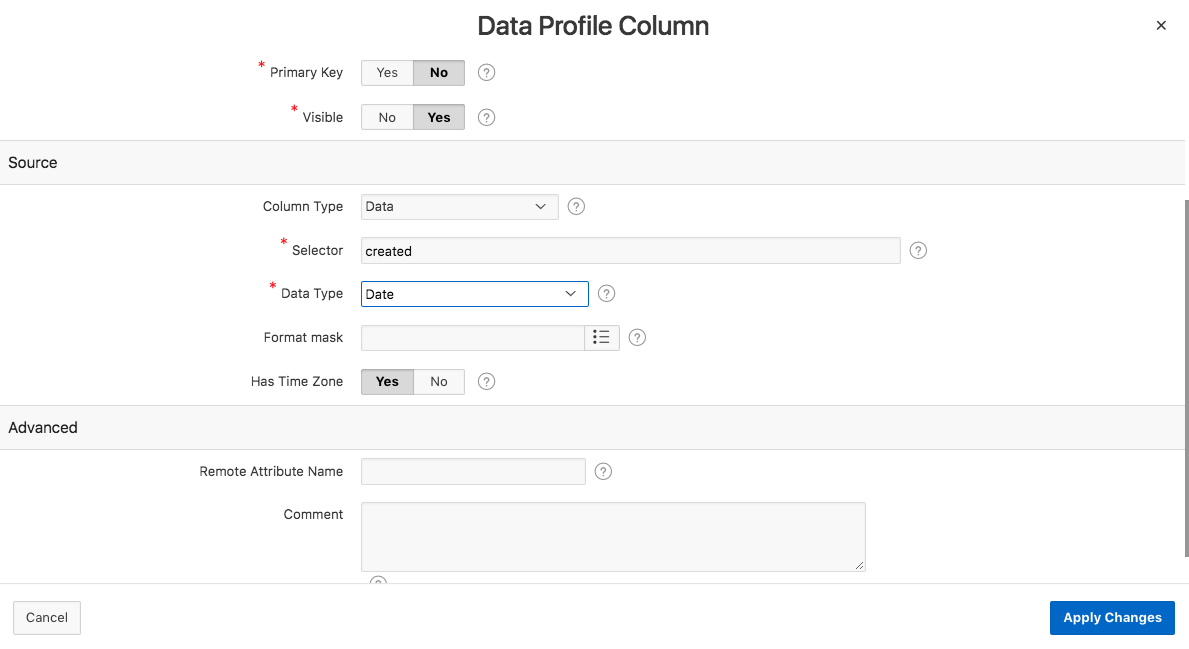
Task: Expand the Column Type dropdown
Action: point(459,207)
